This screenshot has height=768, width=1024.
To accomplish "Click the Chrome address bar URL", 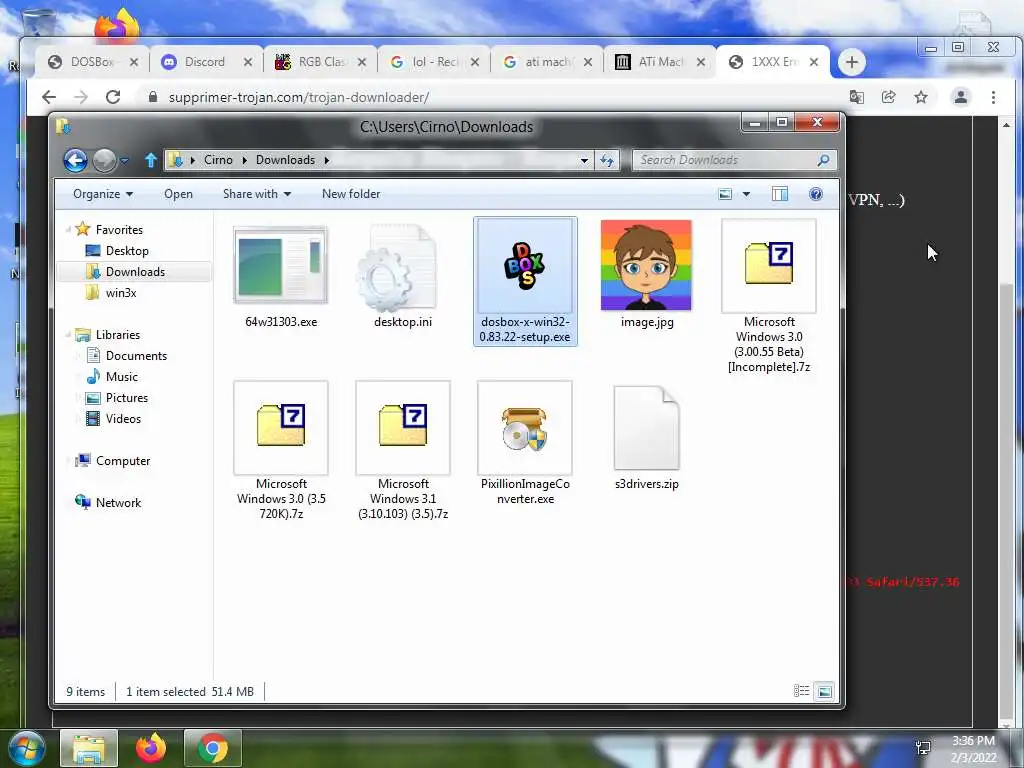I will pyautogui.click(x=298, y=97).
